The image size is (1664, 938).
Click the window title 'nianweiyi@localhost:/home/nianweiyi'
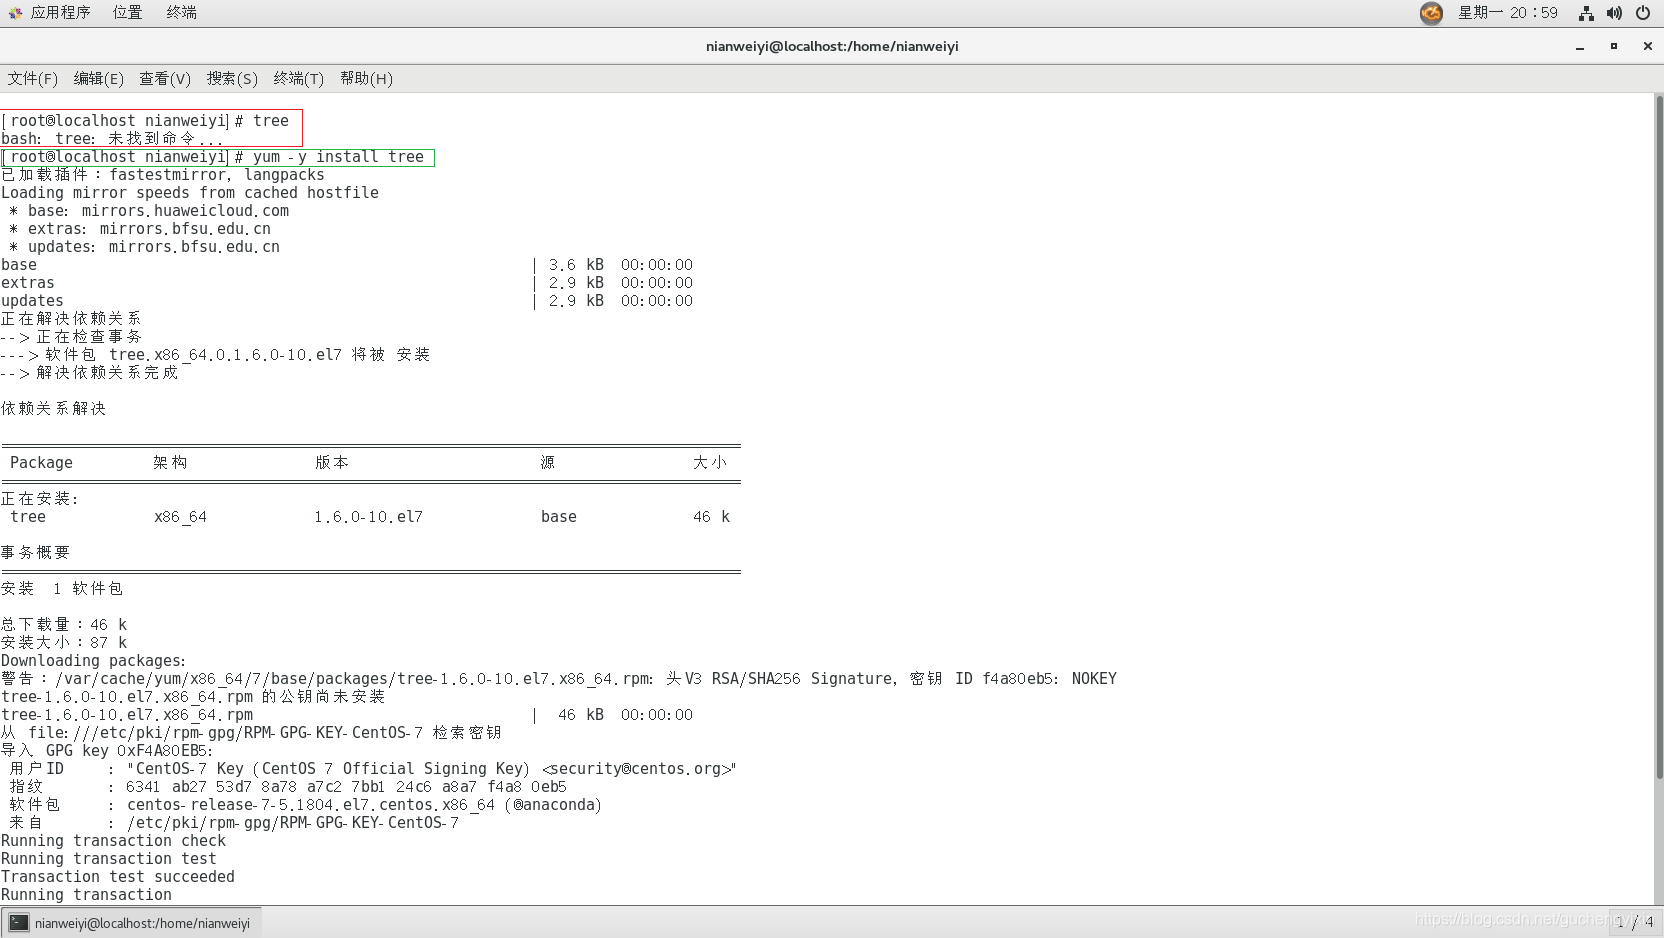[x=832, y=46]
